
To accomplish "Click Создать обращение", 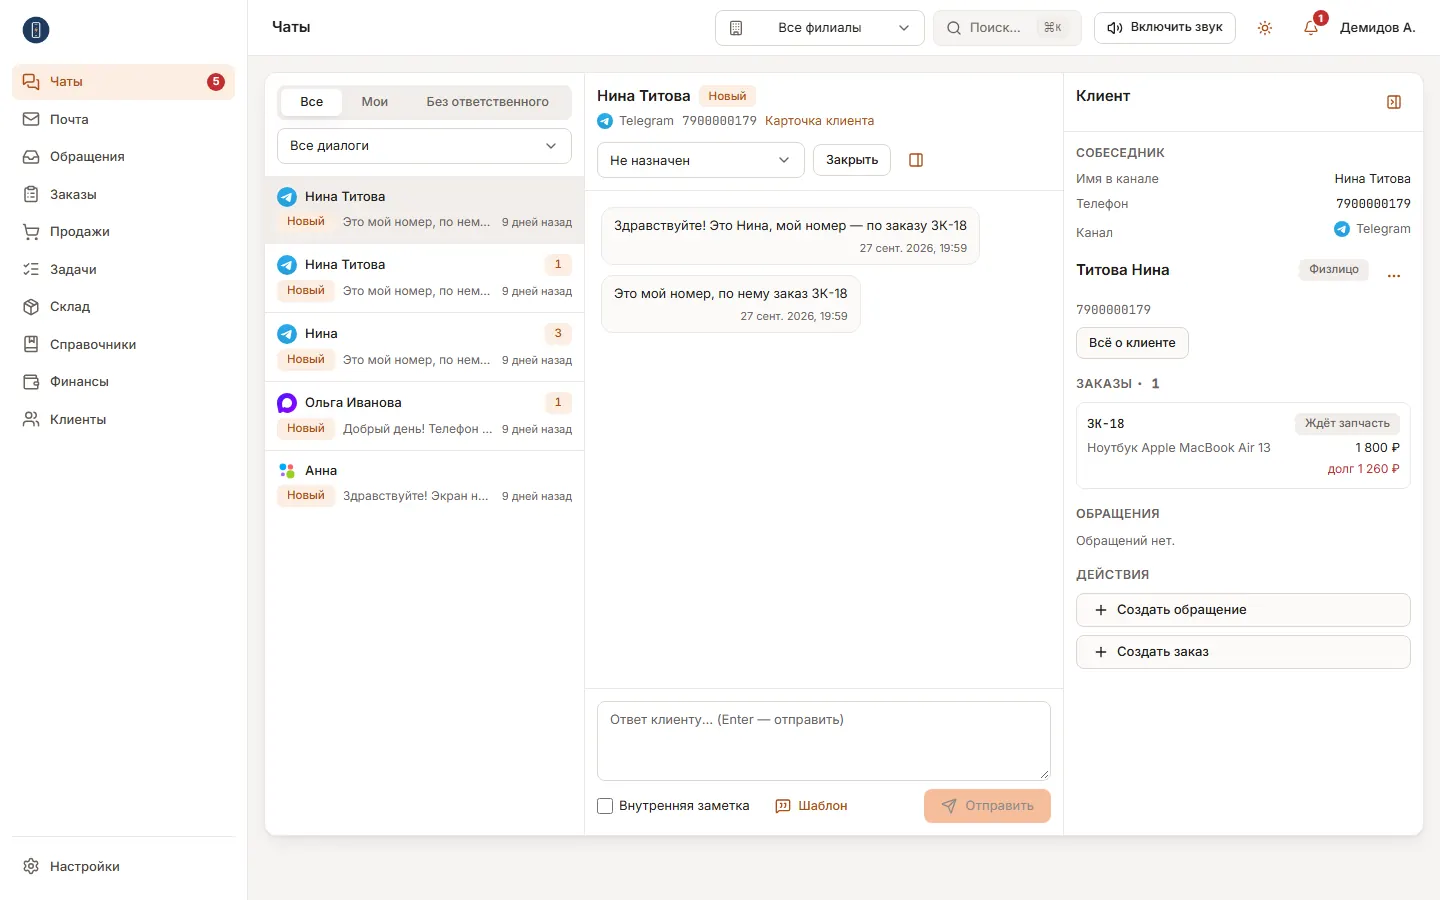I will (x=1243, y=610).
